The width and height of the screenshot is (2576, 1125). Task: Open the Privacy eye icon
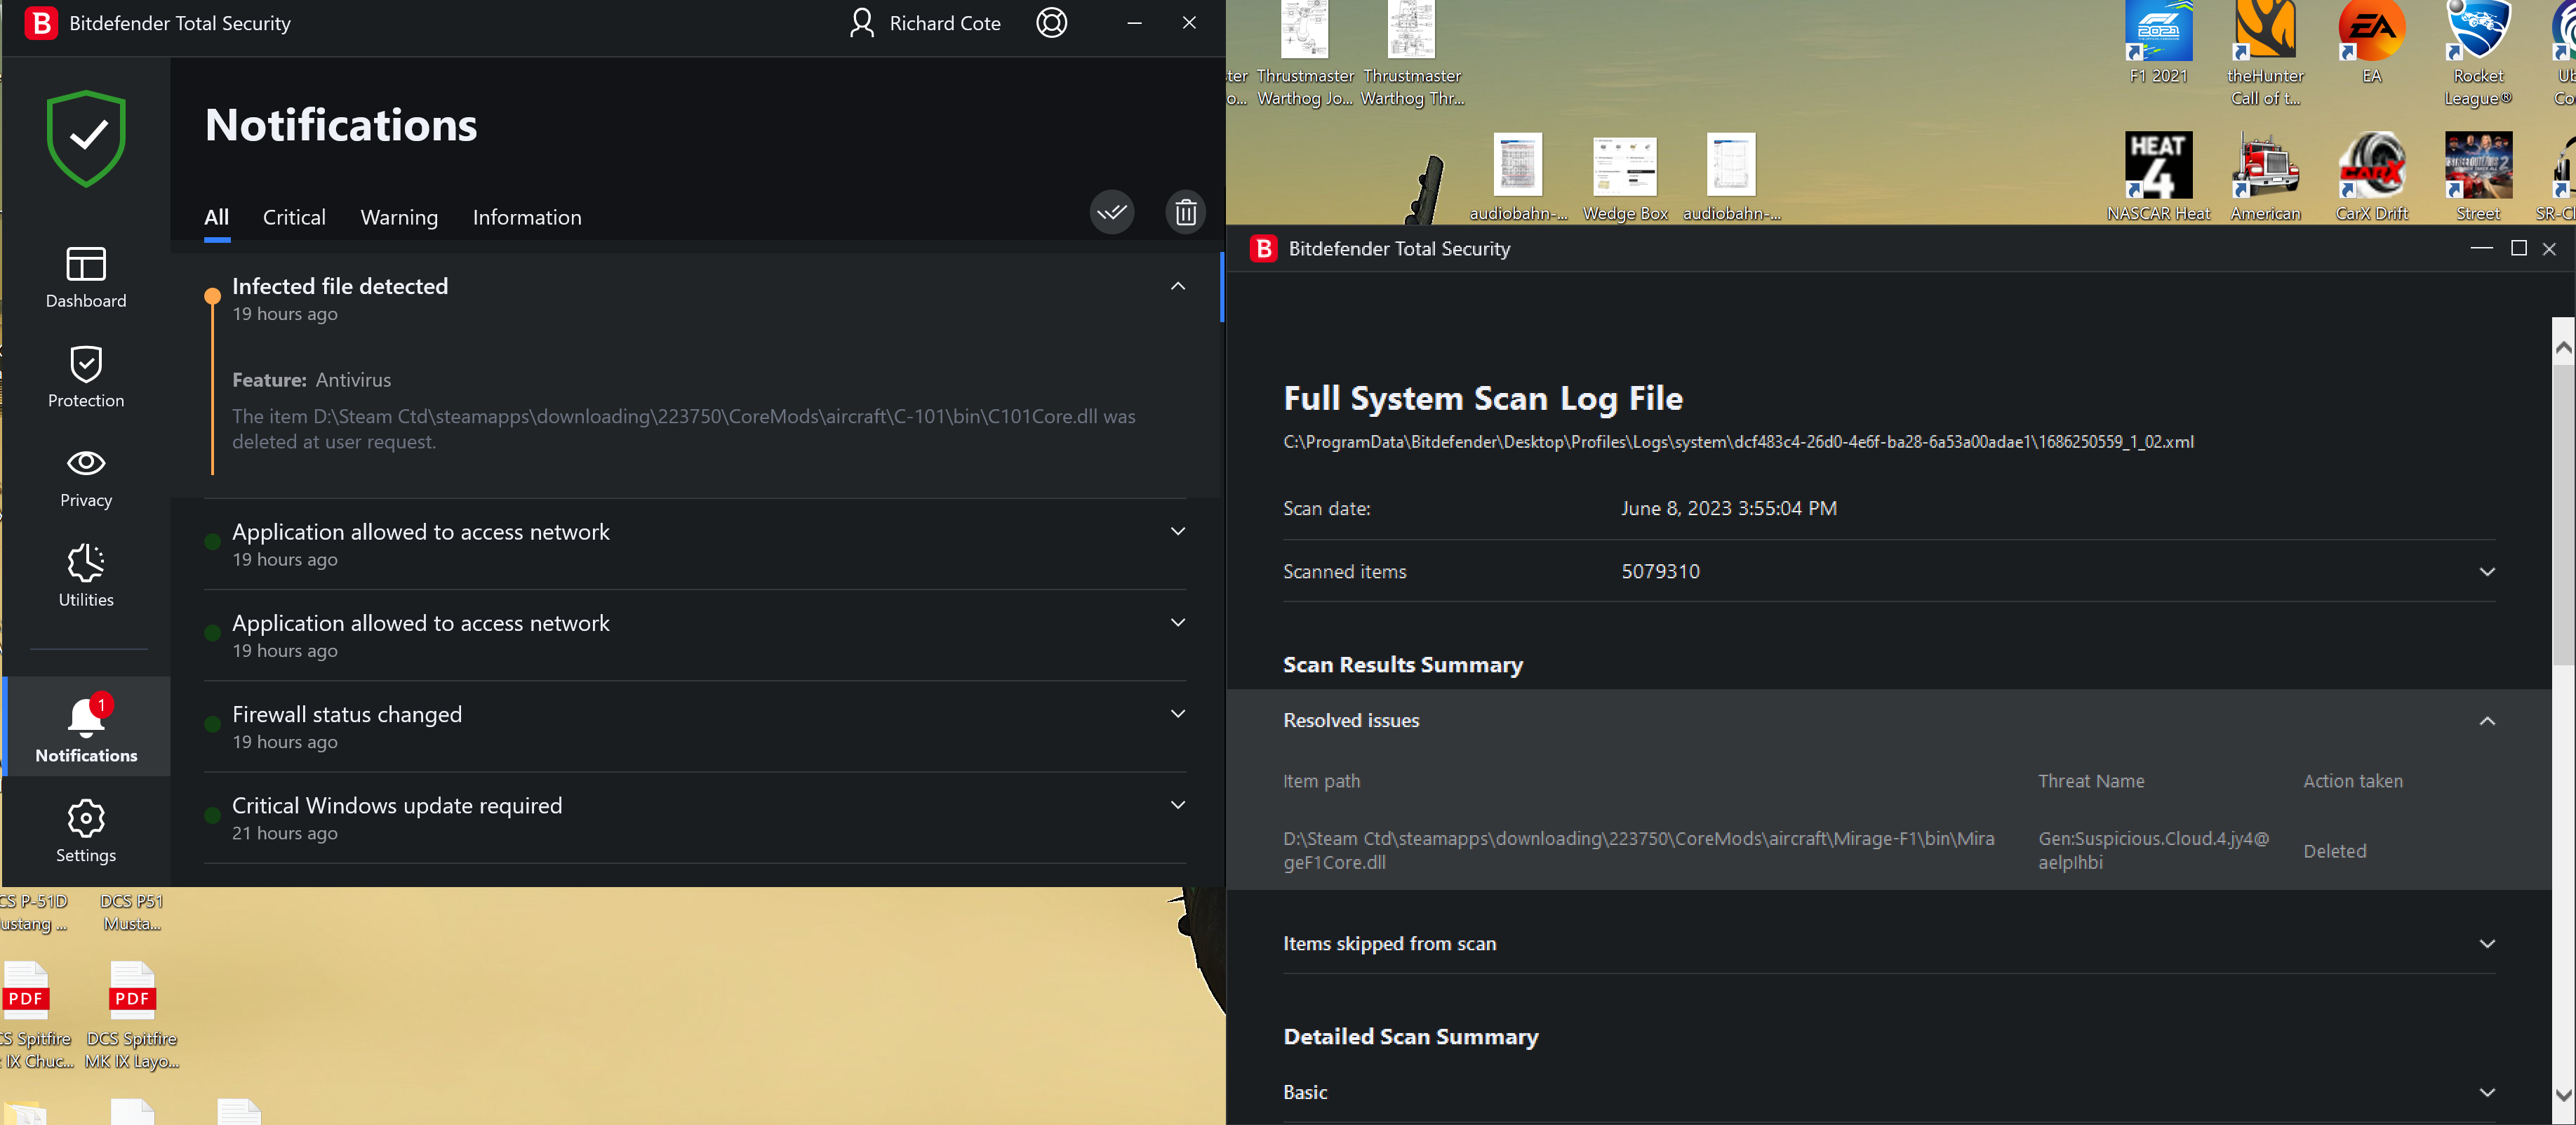coord(86,463)
